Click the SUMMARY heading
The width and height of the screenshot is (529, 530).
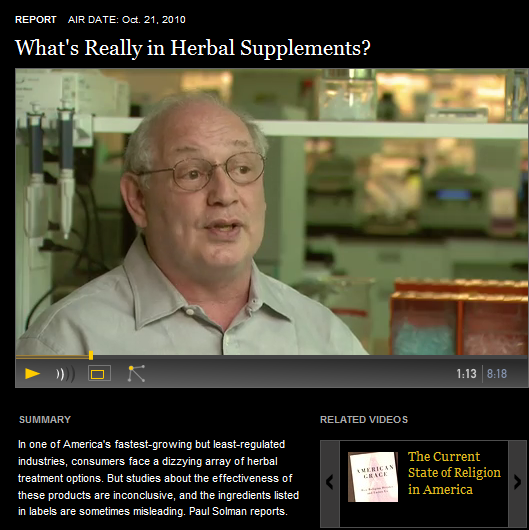45,419
